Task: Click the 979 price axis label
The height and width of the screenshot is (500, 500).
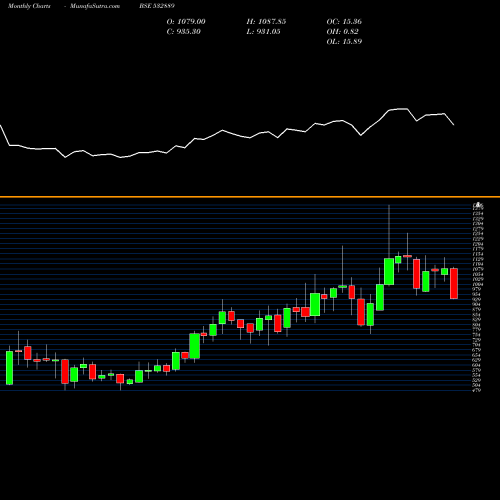Action: (477, 289)
